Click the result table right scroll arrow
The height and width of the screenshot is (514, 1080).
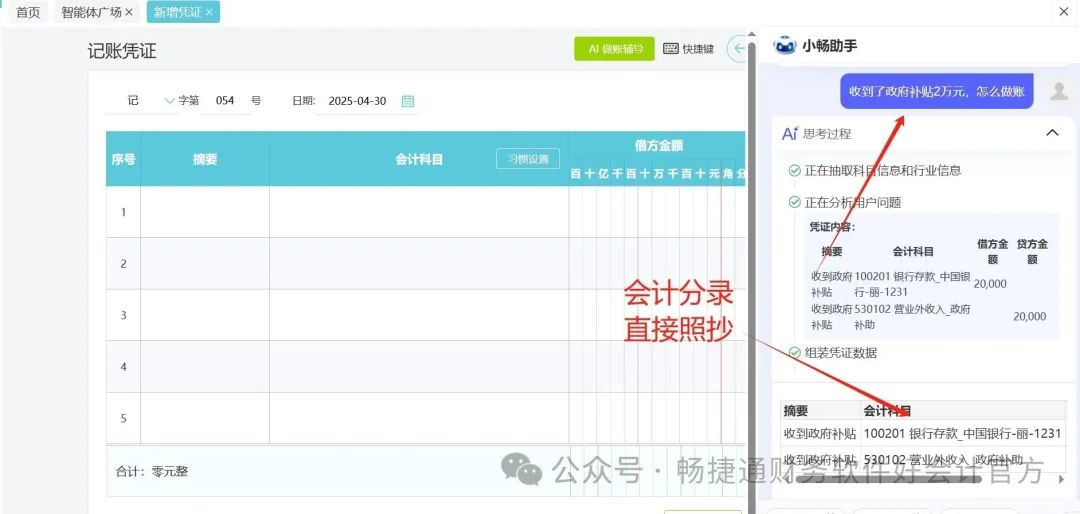coord(1061,479)
